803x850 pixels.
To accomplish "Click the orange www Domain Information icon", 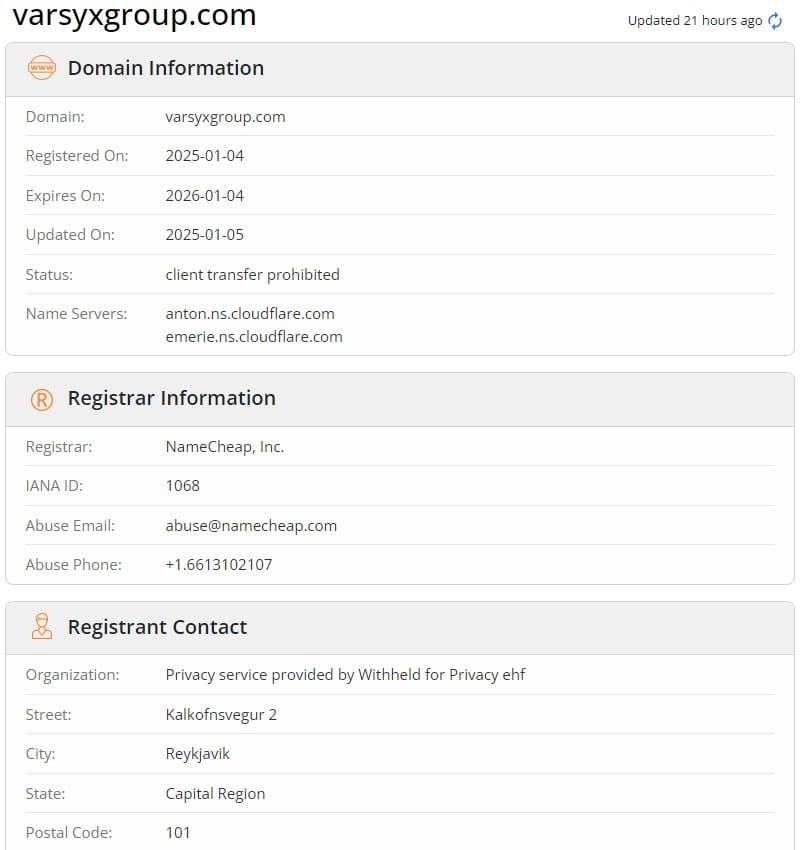I will (42, 68).
